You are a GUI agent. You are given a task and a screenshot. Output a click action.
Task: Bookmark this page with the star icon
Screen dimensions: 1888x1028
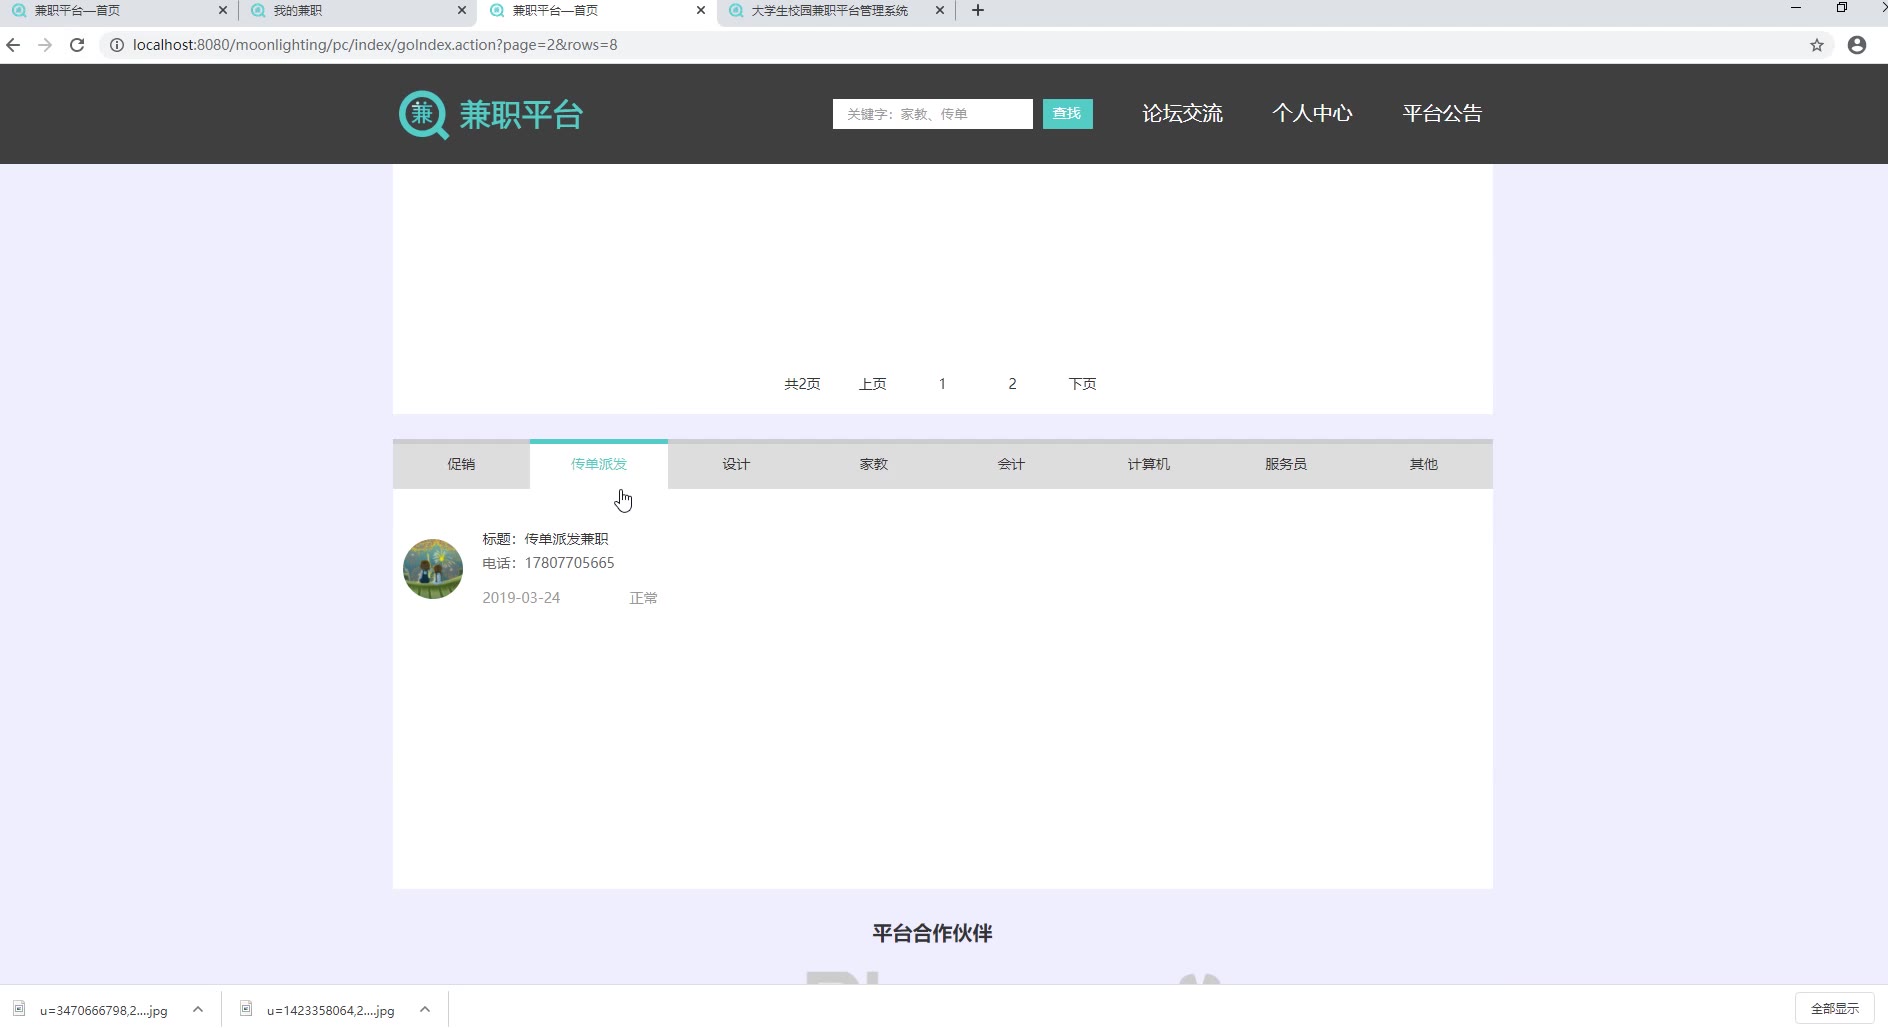[x=1817, y=45]
